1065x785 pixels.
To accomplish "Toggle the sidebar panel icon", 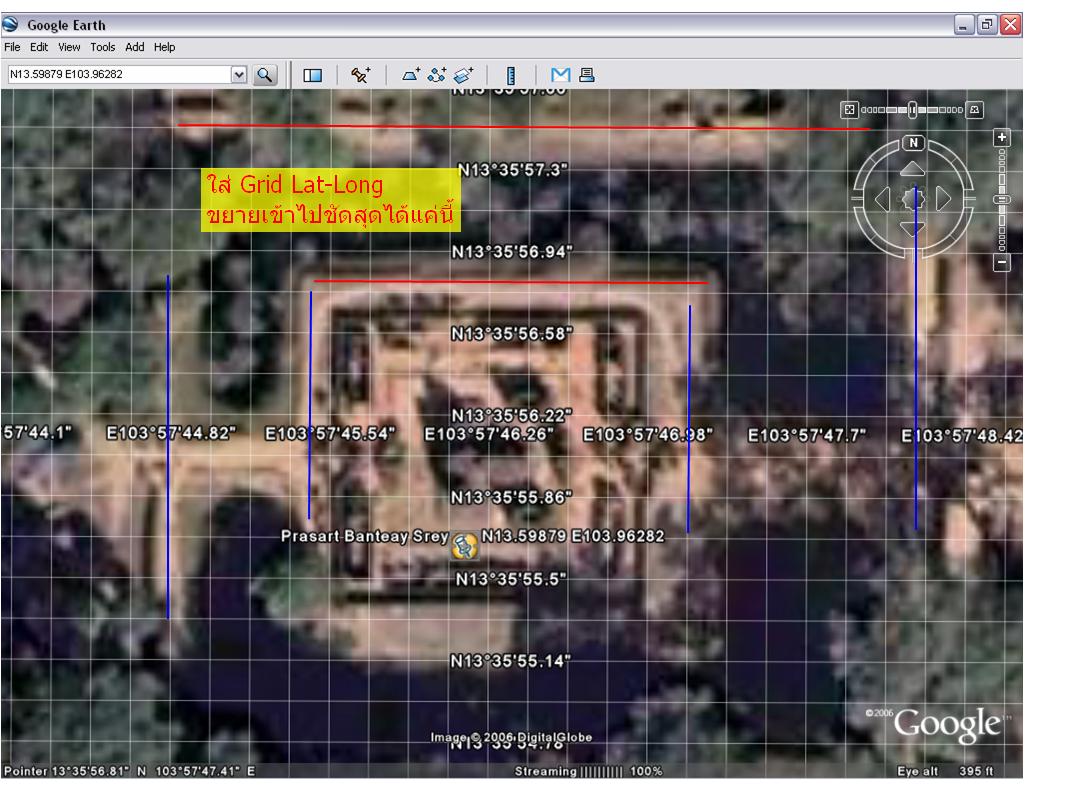I will [x=312, y=75].
